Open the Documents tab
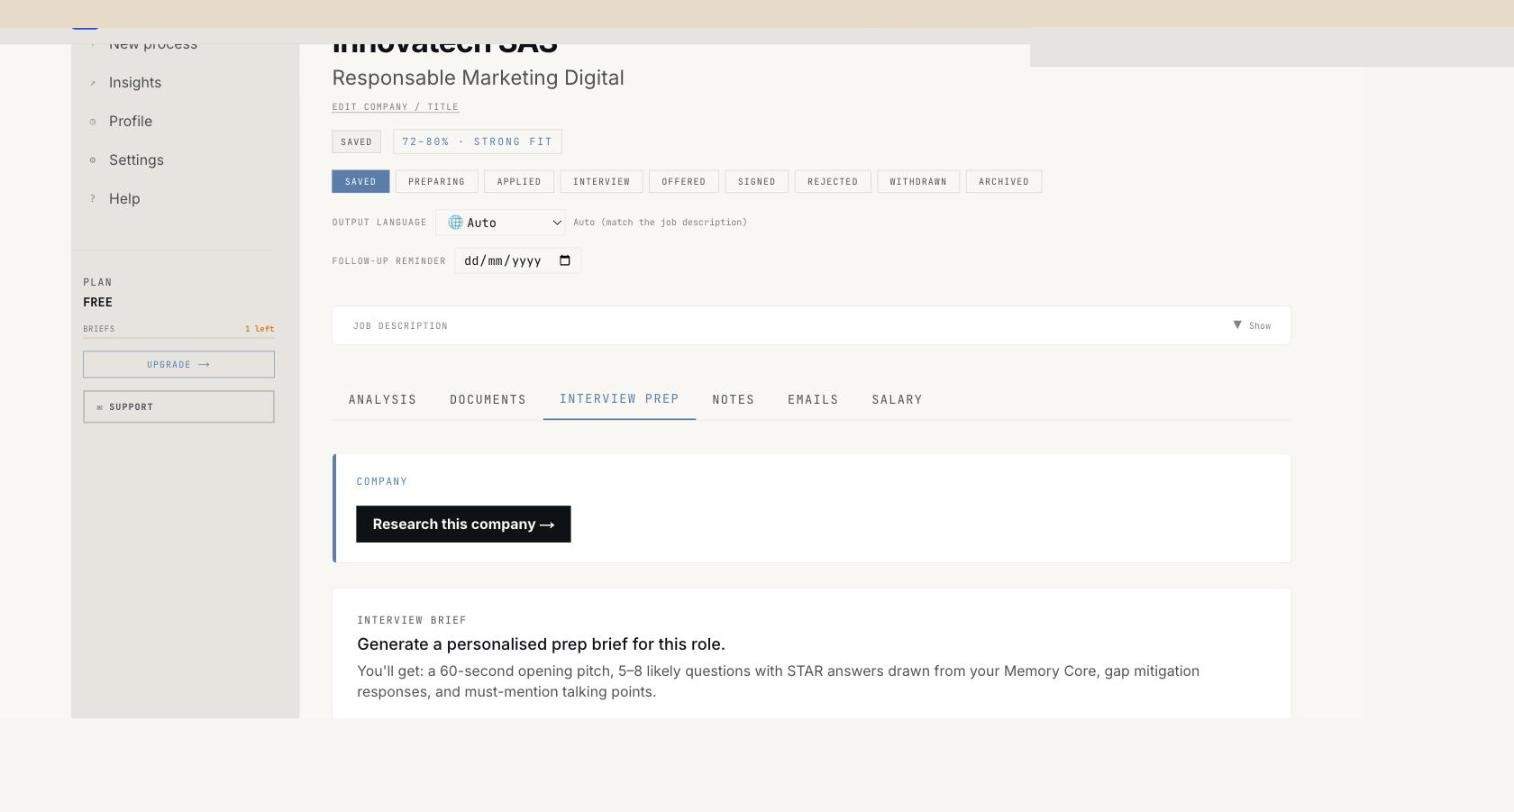Screen dimensions: 1514x812 point(488,400)
